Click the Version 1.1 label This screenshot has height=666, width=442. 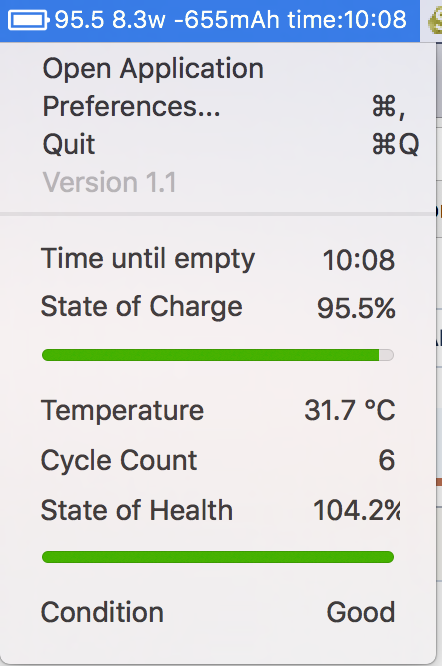(x=110, y=182)
